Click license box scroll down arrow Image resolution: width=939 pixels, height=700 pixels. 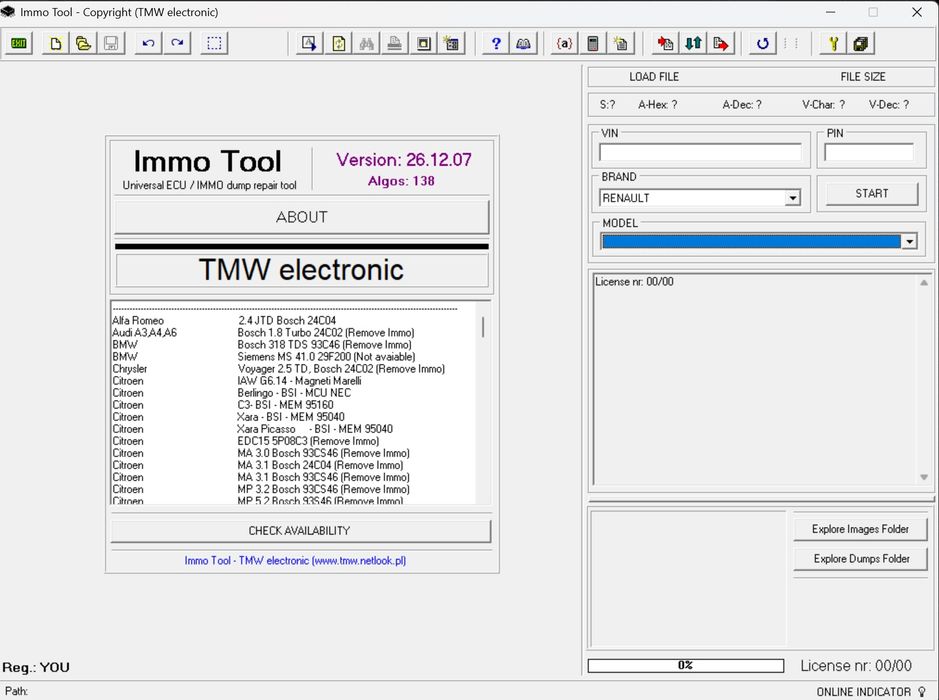[923, 477]
